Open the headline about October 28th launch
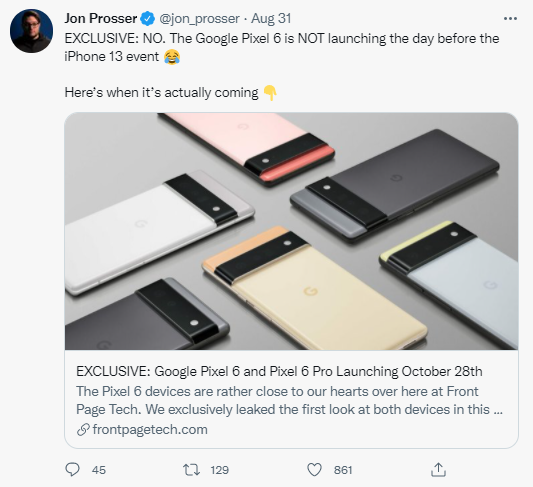Screen dimensions: 533x487 279,371
